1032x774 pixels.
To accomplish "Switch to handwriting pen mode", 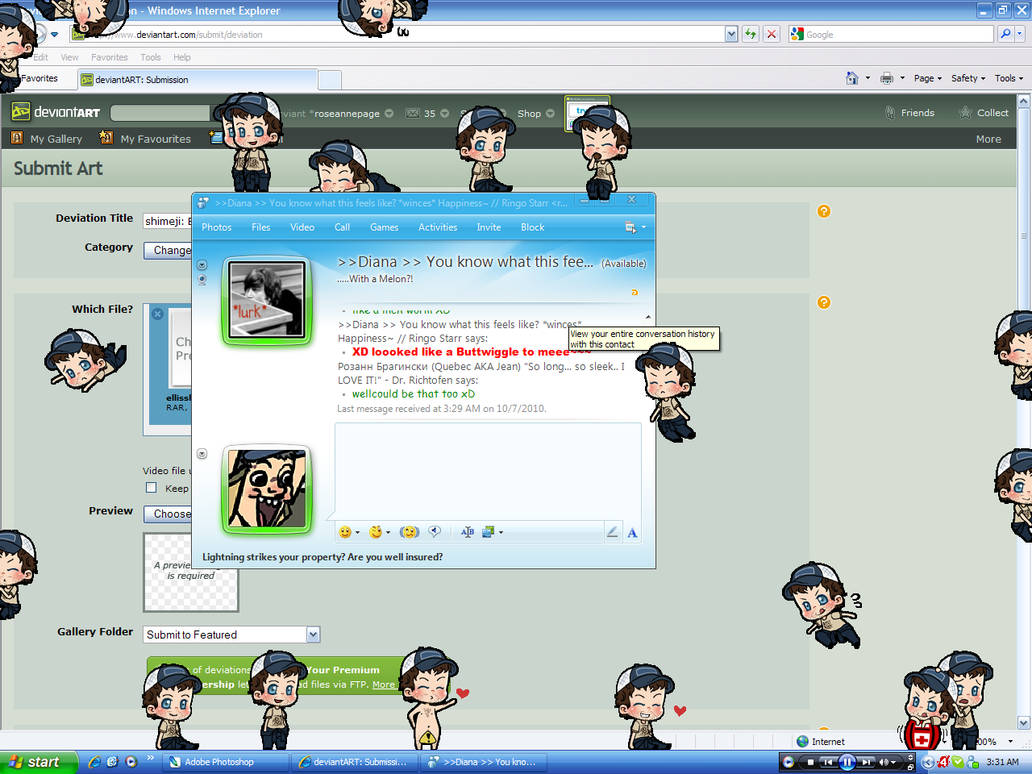I will coord(612,532).
